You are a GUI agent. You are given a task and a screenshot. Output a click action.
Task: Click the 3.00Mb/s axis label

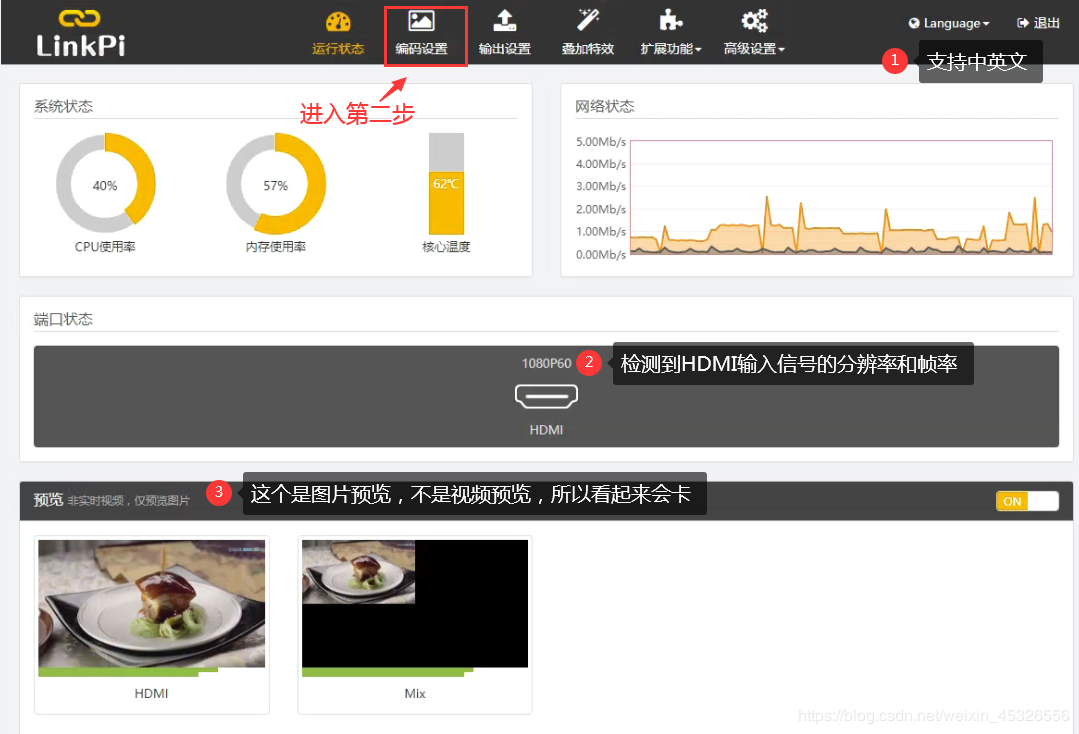pos(601,186)
